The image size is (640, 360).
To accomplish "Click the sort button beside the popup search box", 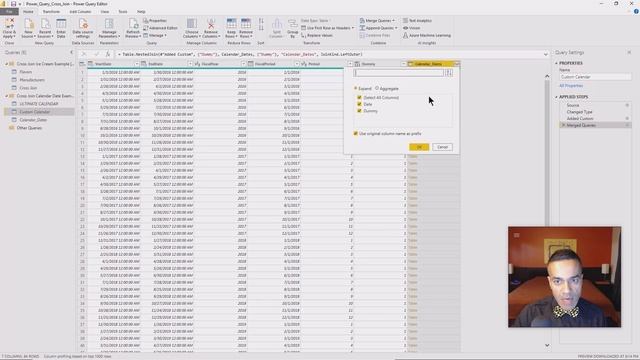I will point(449,73).
